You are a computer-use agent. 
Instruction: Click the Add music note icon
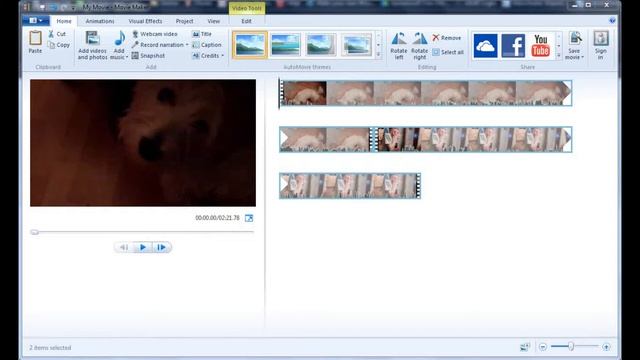[119, 39]
